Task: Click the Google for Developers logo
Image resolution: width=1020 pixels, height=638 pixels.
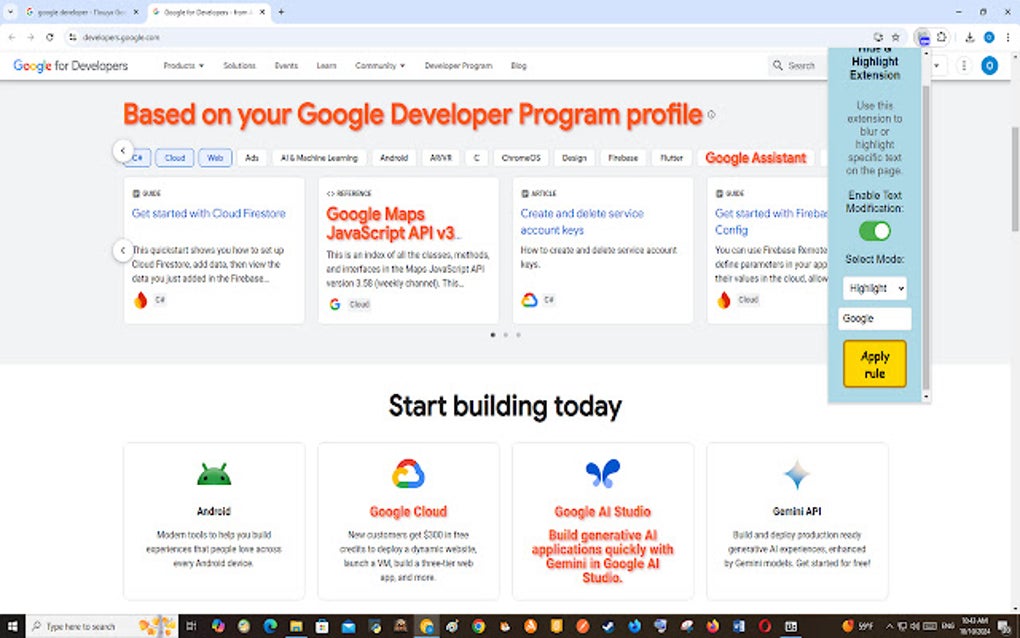Action: click(70, 65)
